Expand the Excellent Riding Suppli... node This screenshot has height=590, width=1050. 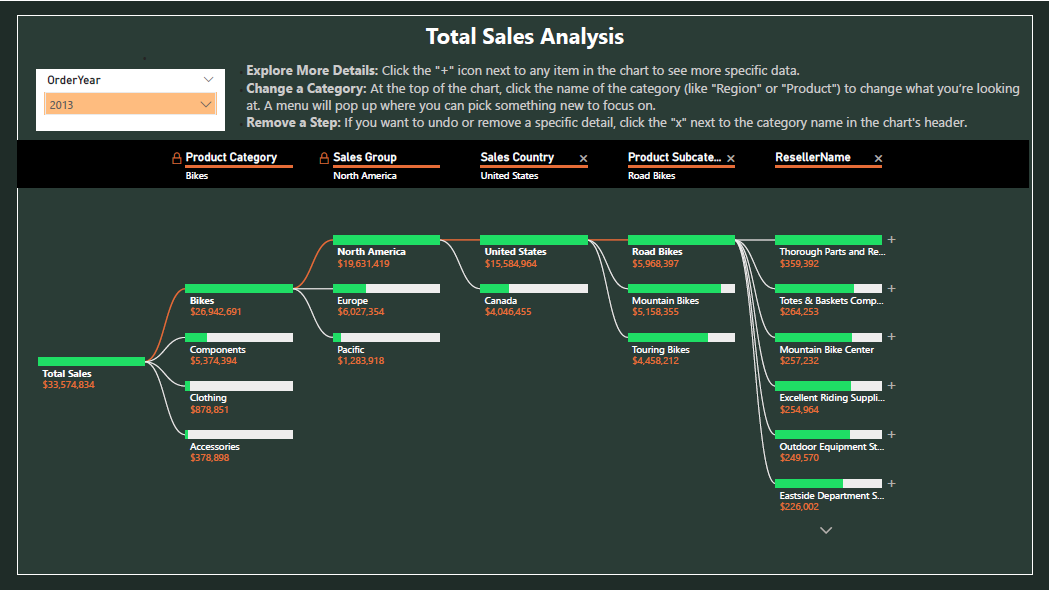[x=891, y=386]
